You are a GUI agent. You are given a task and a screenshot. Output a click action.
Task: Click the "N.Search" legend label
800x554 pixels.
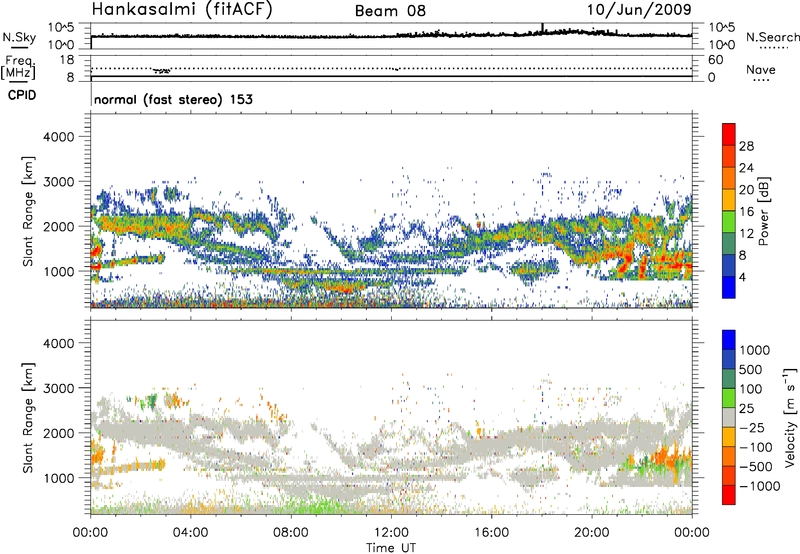[773, 37]
